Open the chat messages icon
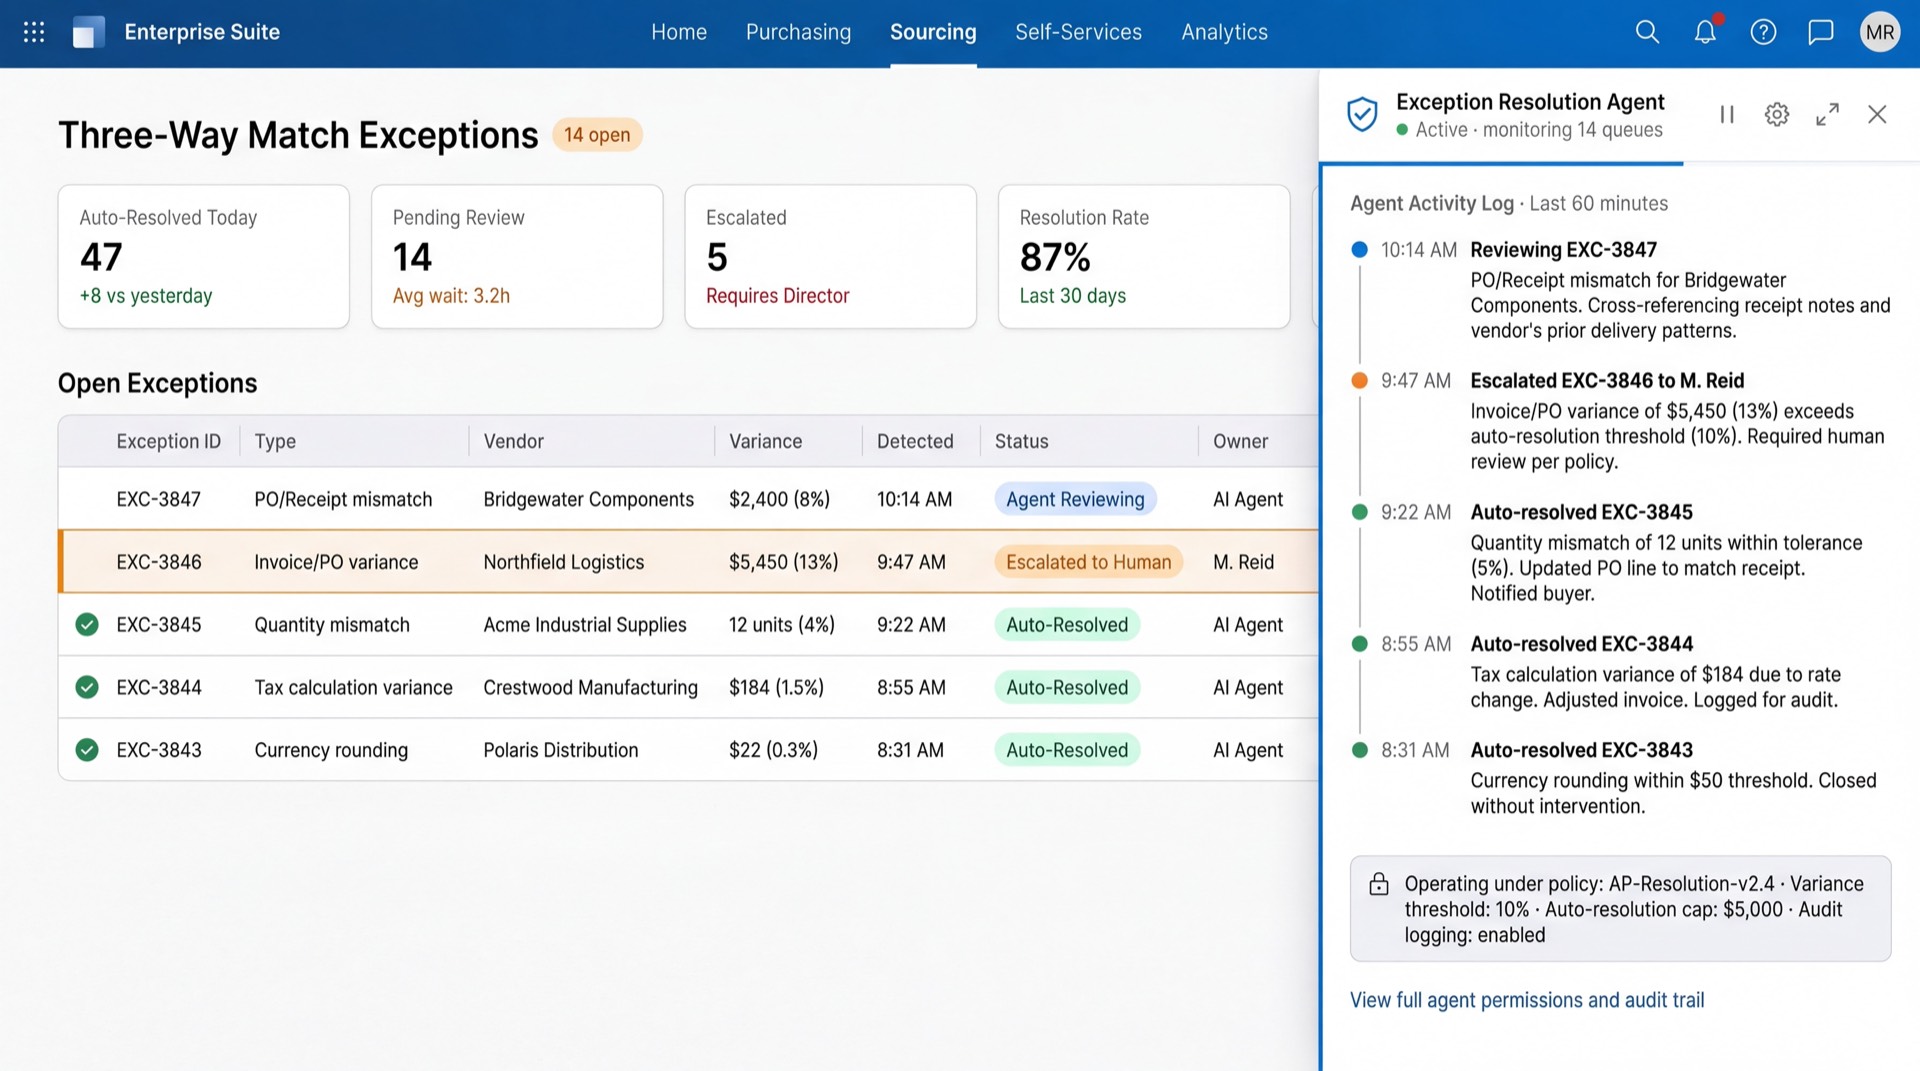Image resolution: width=1920 pixels, height=1071 pixels. pos(1821,32)
